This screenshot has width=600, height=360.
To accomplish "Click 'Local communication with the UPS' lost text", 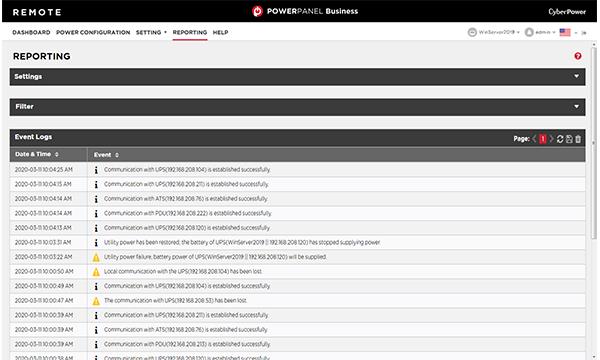I will [183, 272].
